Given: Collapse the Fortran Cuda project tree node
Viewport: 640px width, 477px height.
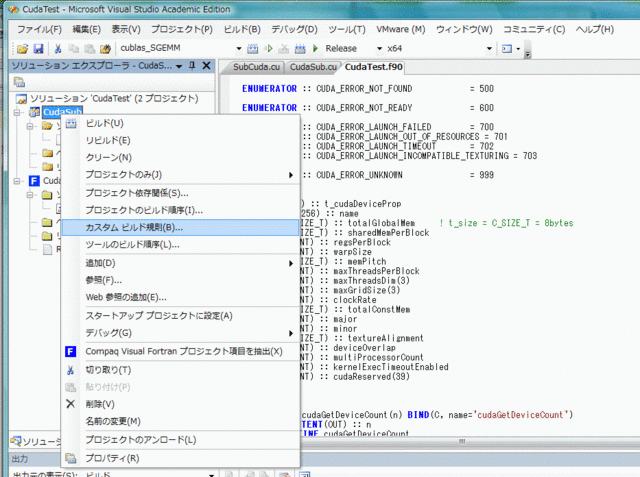Looking at the screenshot, I should [17, 181].
